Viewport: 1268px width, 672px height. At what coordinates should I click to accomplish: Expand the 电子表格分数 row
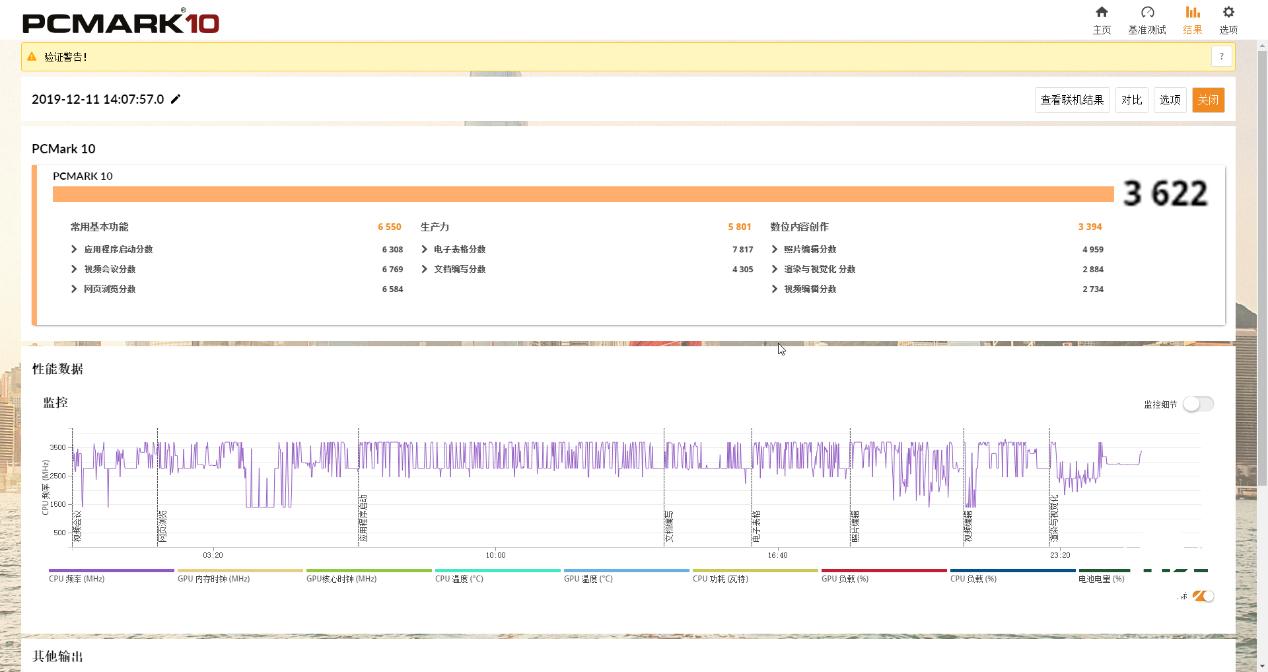pyautogui.click(x=425, y=249)
